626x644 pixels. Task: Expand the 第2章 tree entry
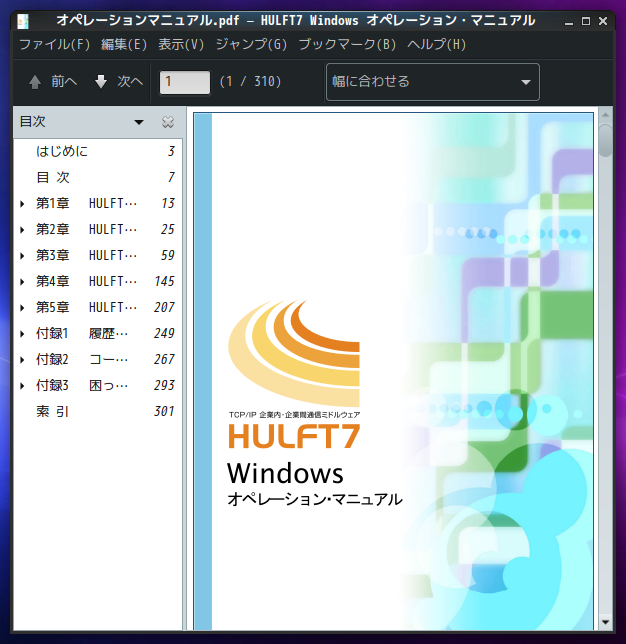(x=22, y=230)
